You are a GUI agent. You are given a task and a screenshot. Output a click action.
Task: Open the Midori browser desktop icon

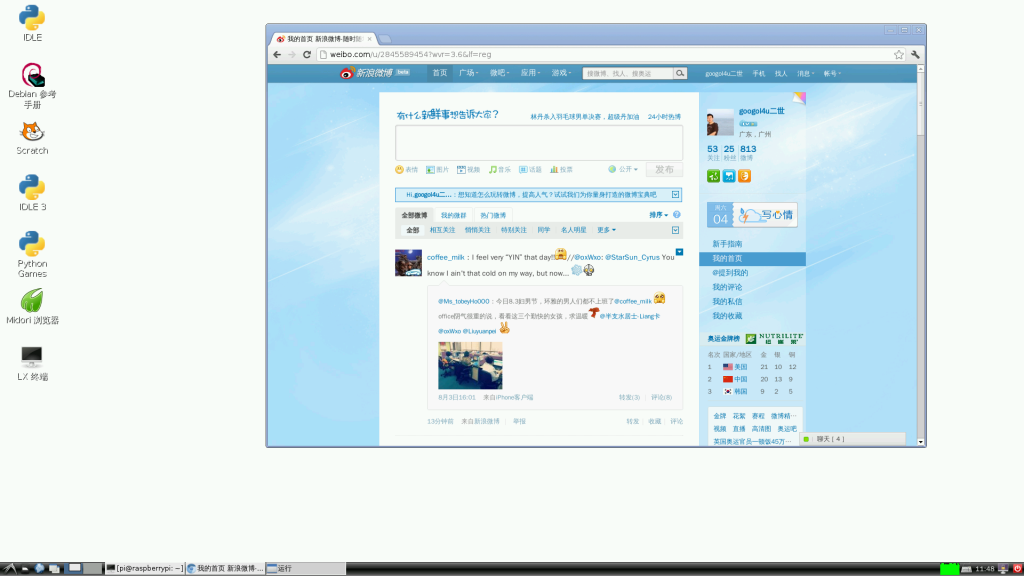(32, 306)
